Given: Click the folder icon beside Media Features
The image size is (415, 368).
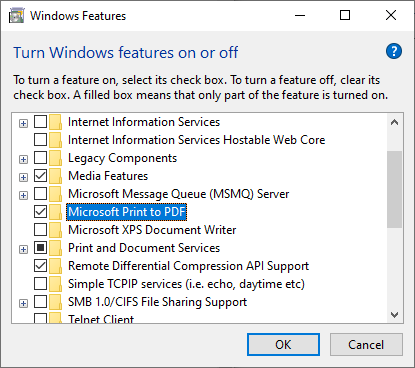Looking at the screenshot, I should 55,176.
